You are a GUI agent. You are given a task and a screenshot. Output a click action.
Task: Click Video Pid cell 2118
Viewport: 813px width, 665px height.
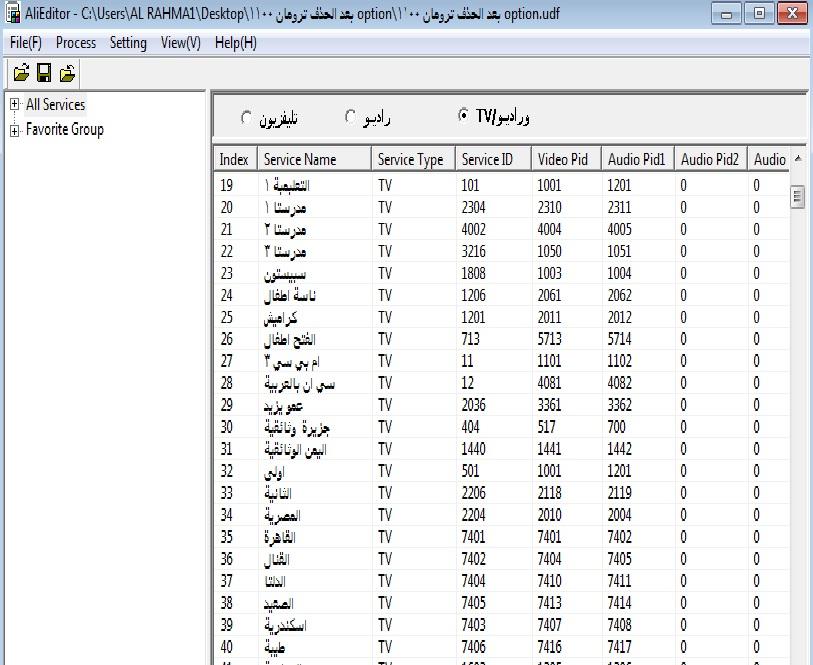click(549, 493)
